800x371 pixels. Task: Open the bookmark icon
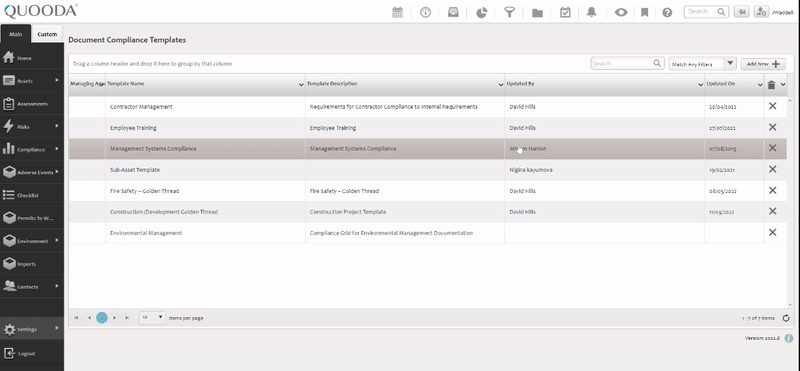[x=644, y=12]
